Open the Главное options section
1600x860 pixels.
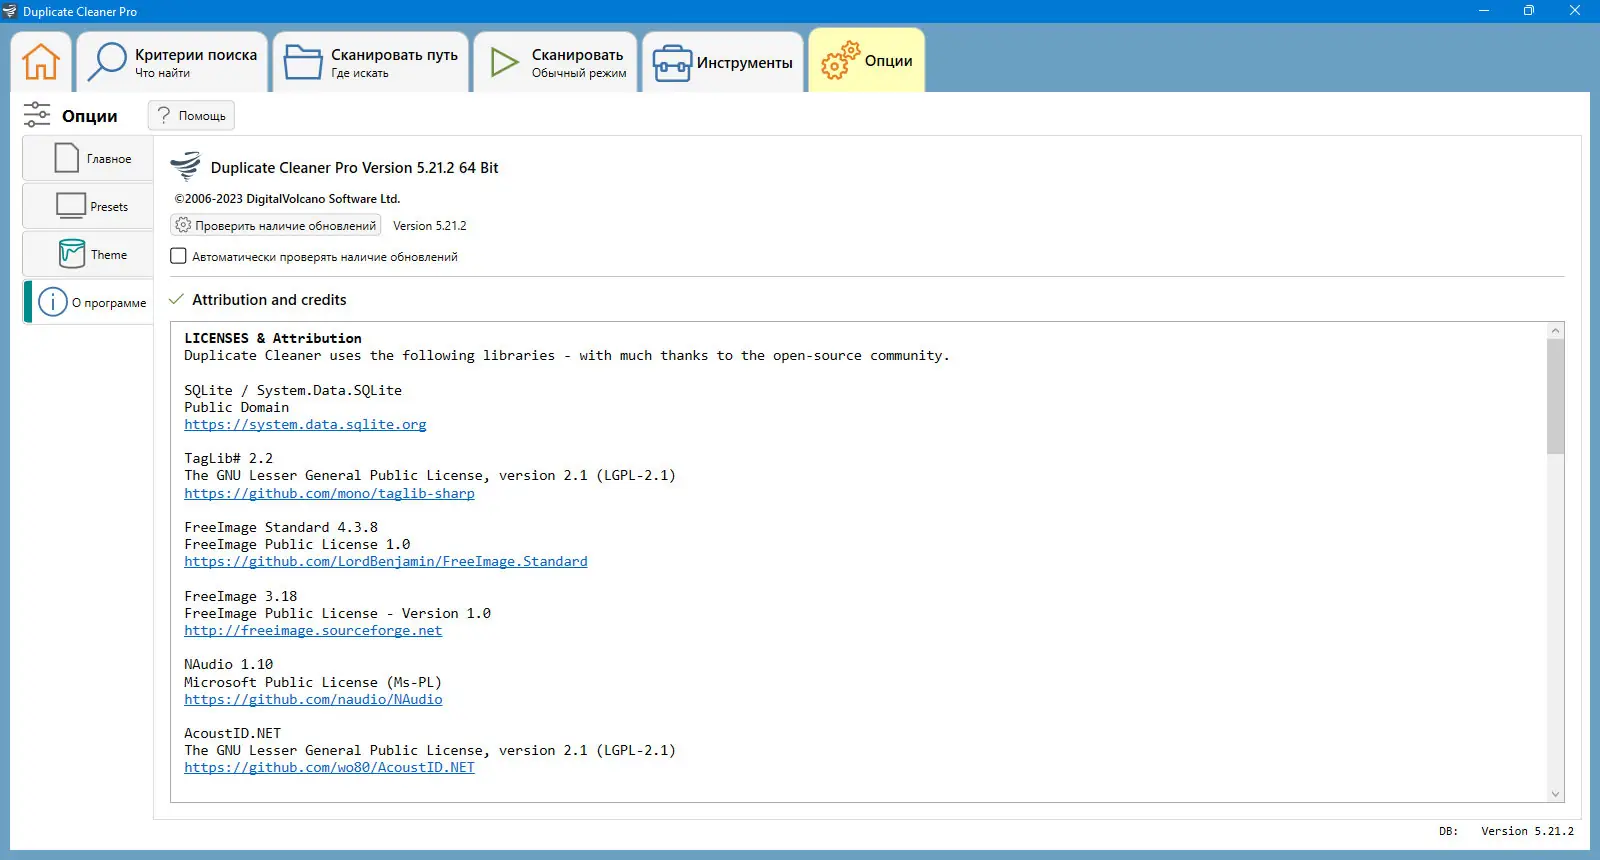tap(88, 158)
